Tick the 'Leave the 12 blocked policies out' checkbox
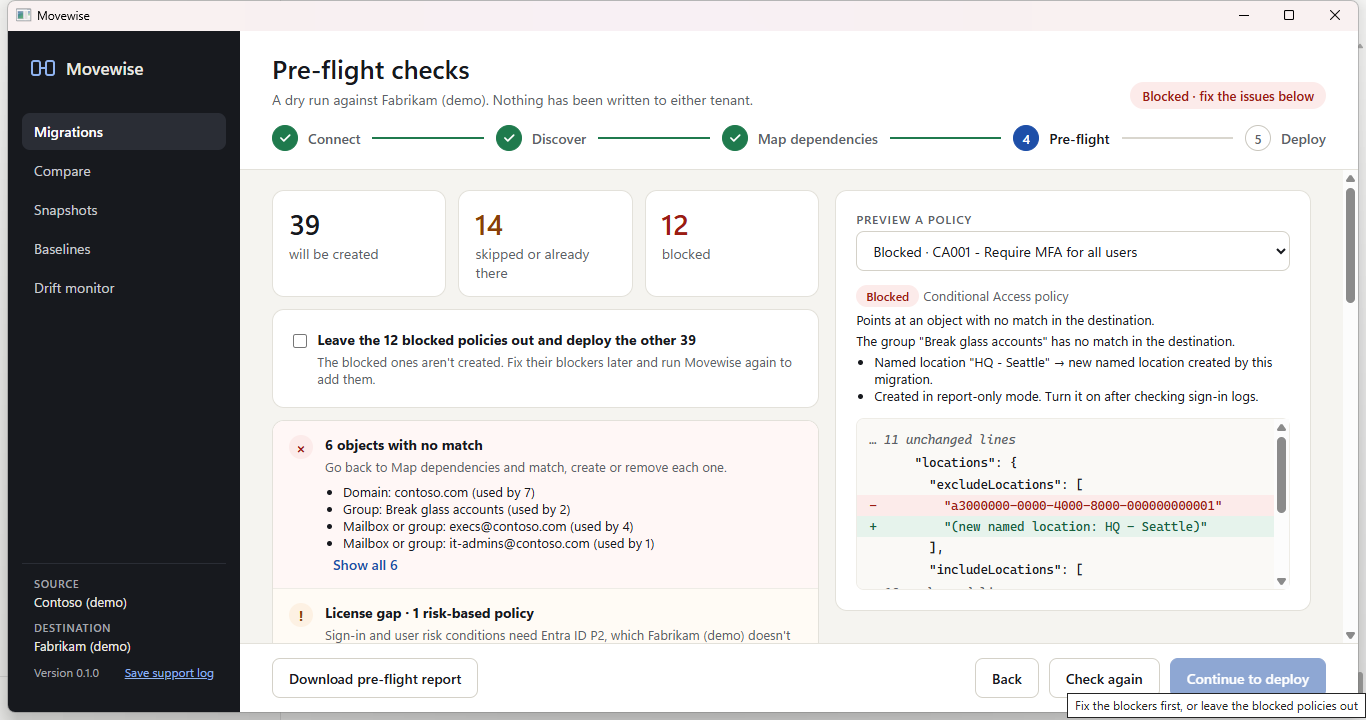Viewport: 1366px width, 720px height. tap(300, 341)
